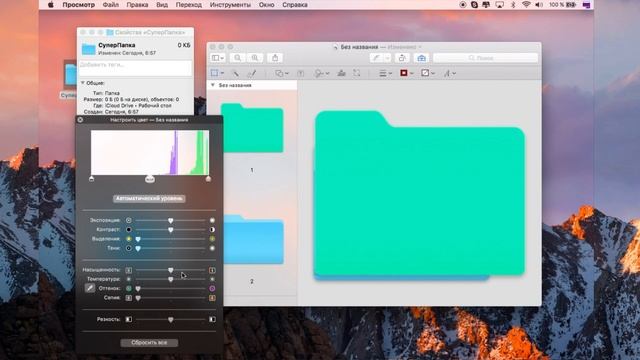The height and width of the screenshot is (360, 640).
Task: Open the fill color dropdown
Action: click(x=428, y=73)
